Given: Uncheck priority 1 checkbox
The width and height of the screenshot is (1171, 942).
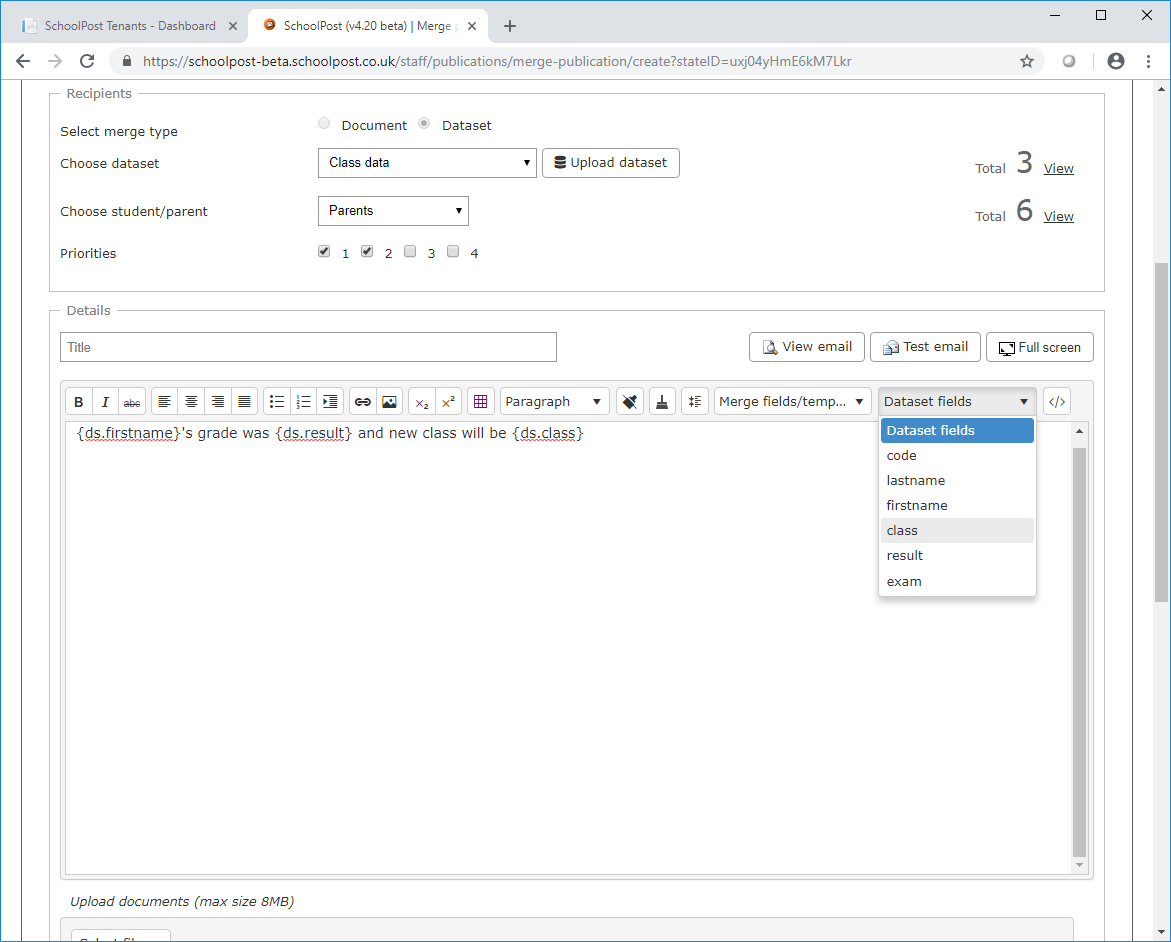Looking at the screenshot, I should point(324,251).
